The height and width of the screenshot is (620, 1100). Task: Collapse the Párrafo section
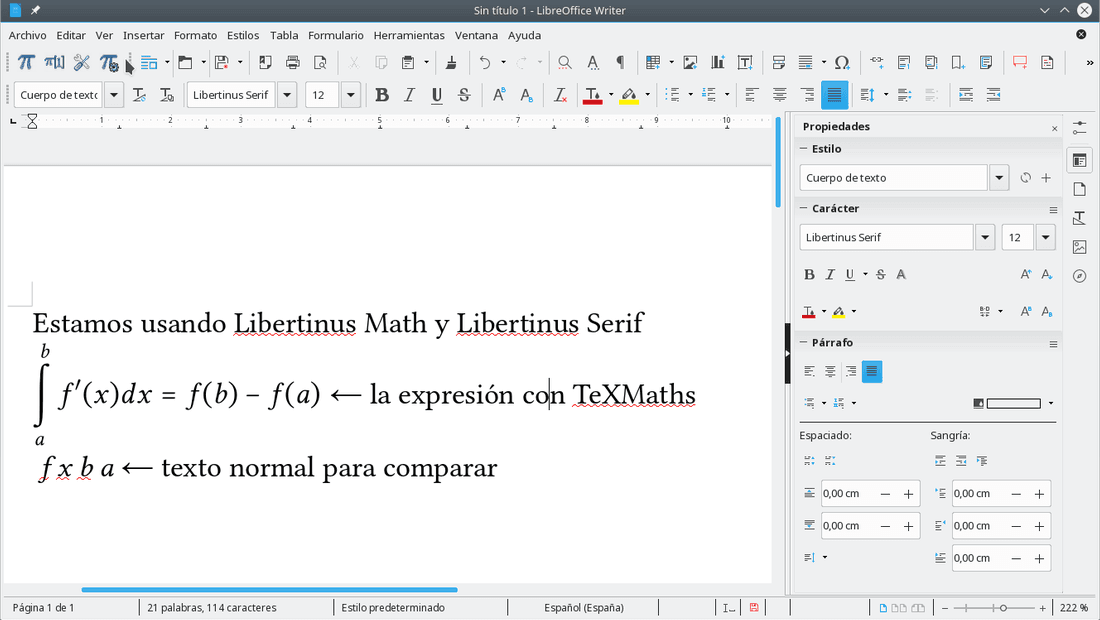click(x=804, y=342)
